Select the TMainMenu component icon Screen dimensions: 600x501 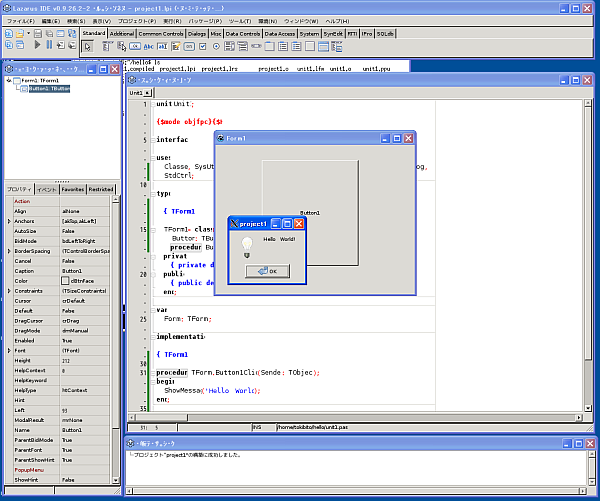(x=107, y=47)
